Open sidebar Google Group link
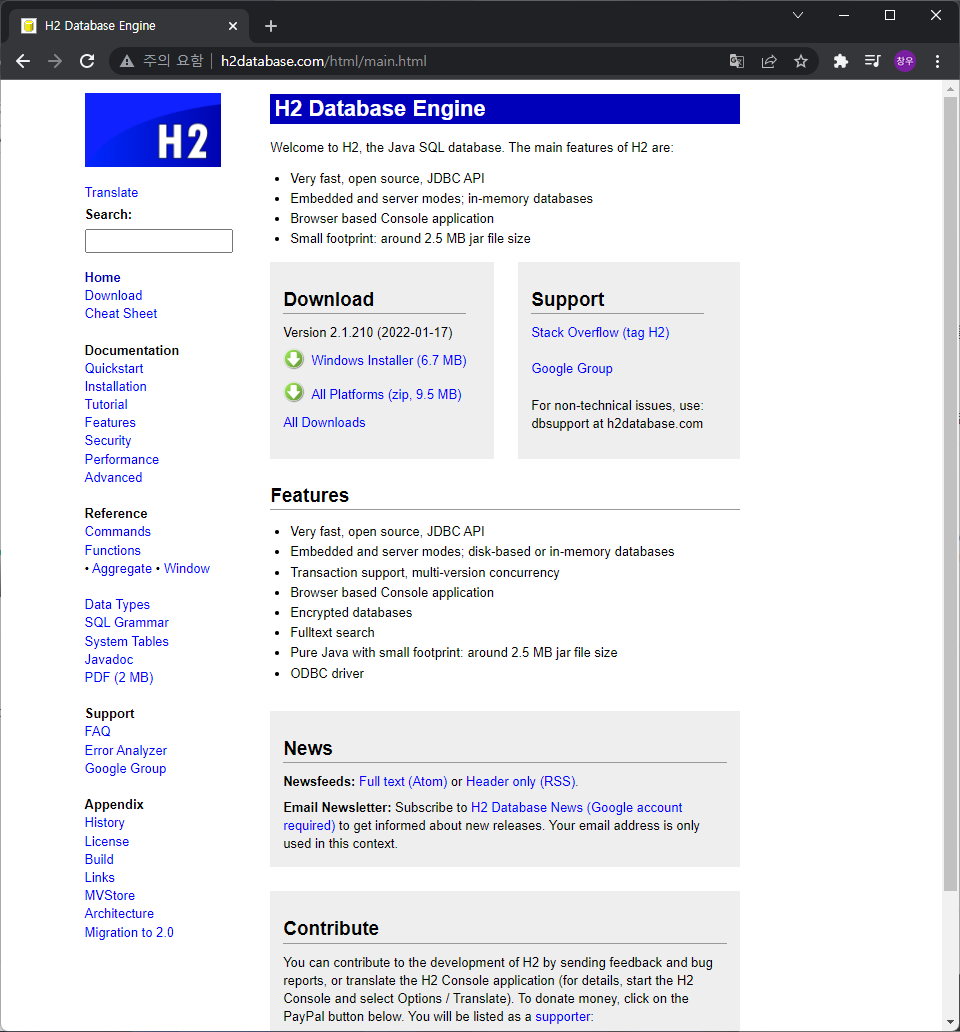The height and width of the screenshot is (1032, 960). click(x=125, y=768)
